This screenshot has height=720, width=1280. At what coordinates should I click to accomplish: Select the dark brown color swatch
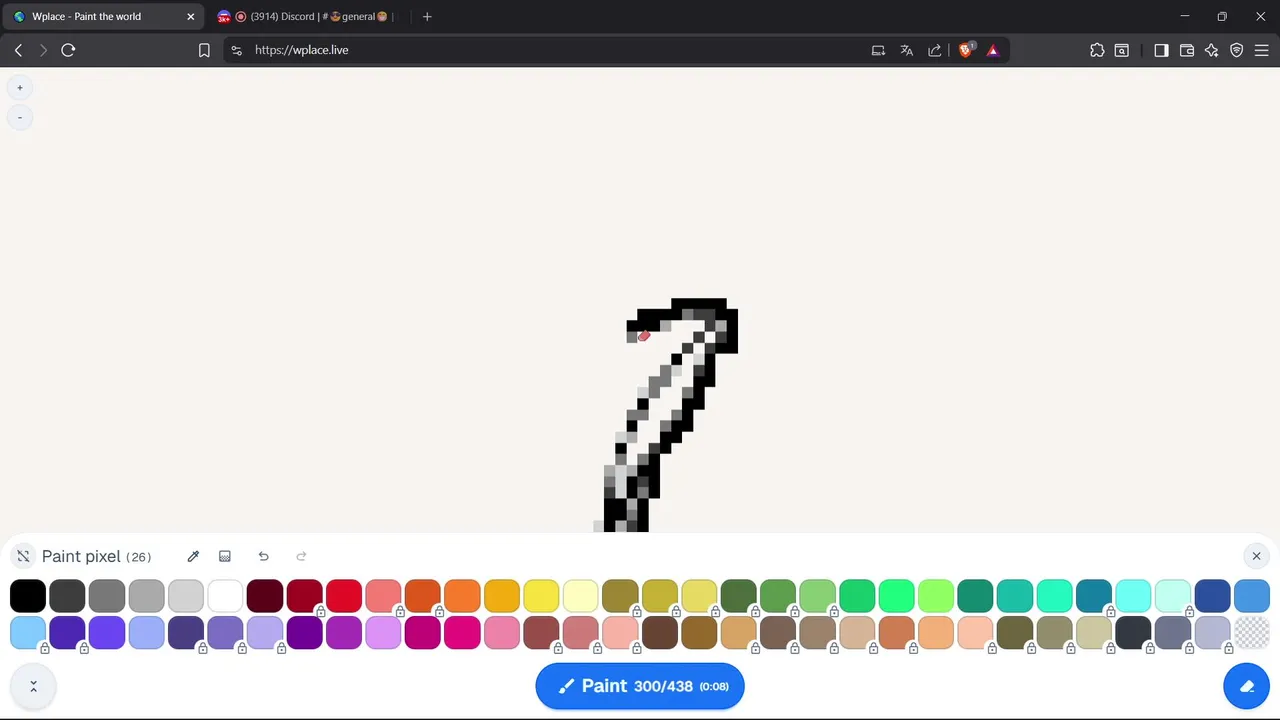659,632
